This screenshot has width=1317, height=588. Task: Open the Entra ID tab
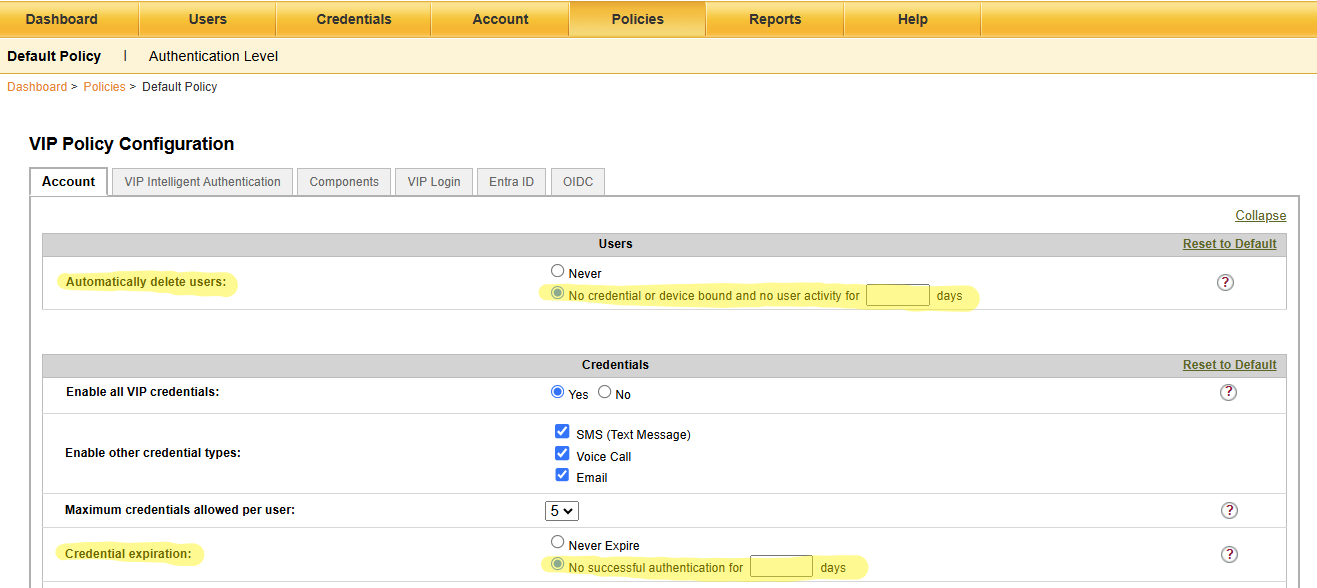(x=511, y=182)
